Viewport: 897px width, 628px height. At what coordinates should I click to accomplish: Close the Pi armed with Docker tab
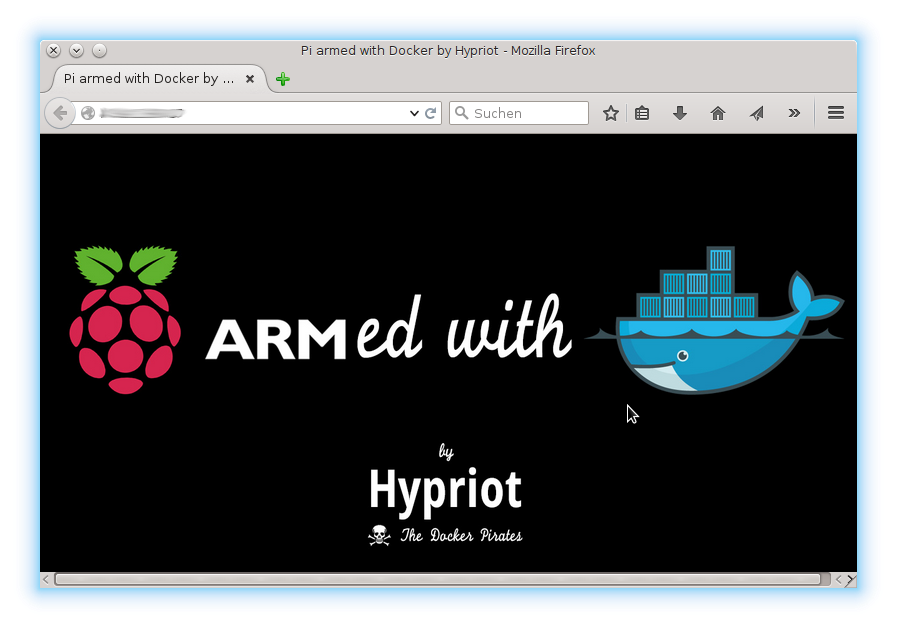[x=250, y=78]
